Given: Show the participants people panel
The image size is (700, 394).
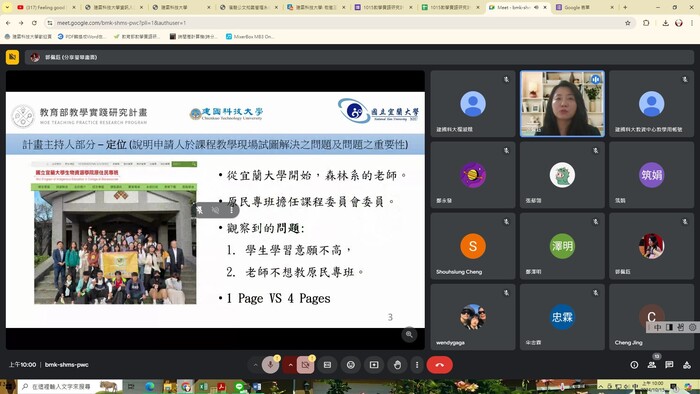Looking at the screenshot, I should 652,365.
